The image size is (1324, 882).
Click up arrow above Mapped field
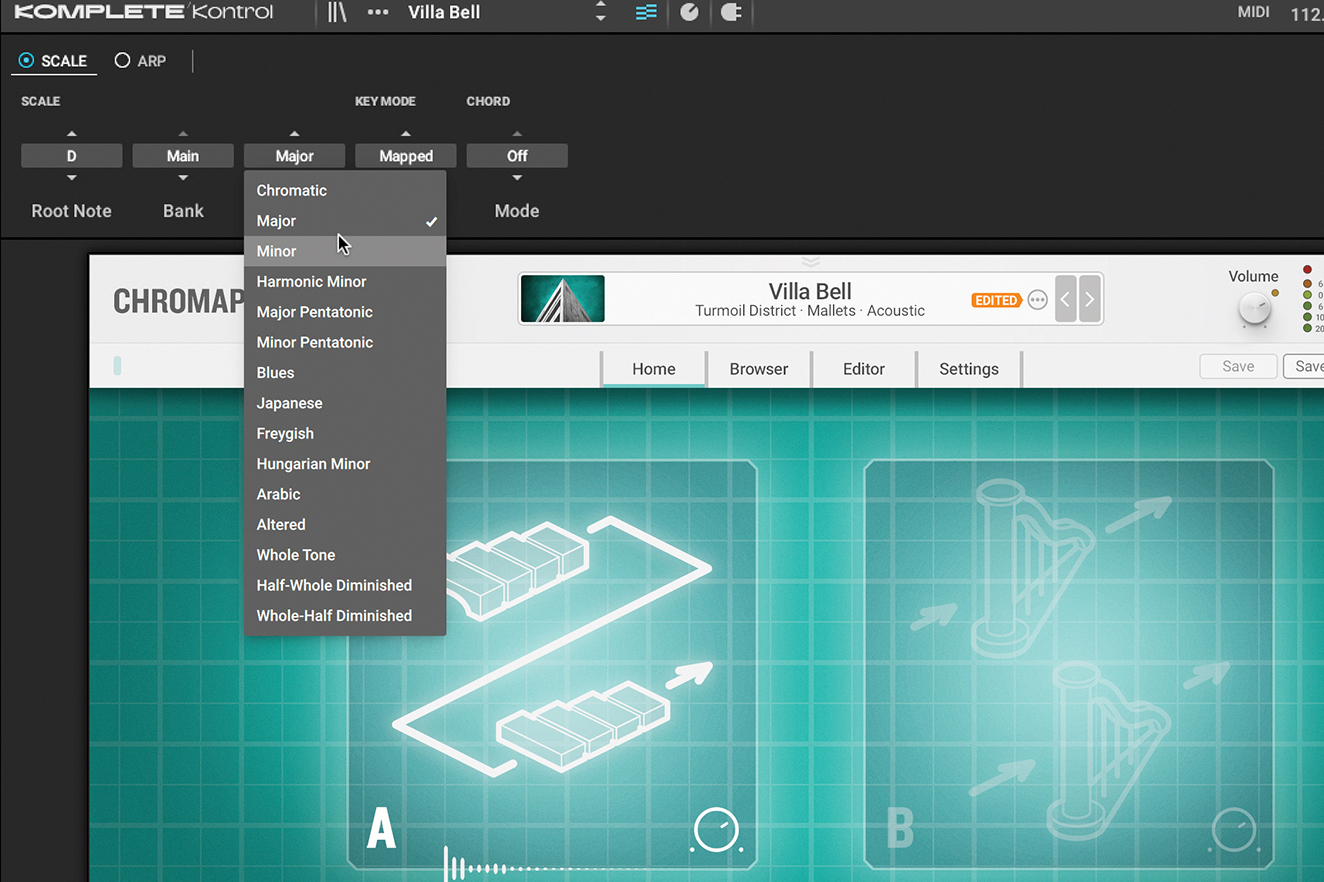point(406,133)
